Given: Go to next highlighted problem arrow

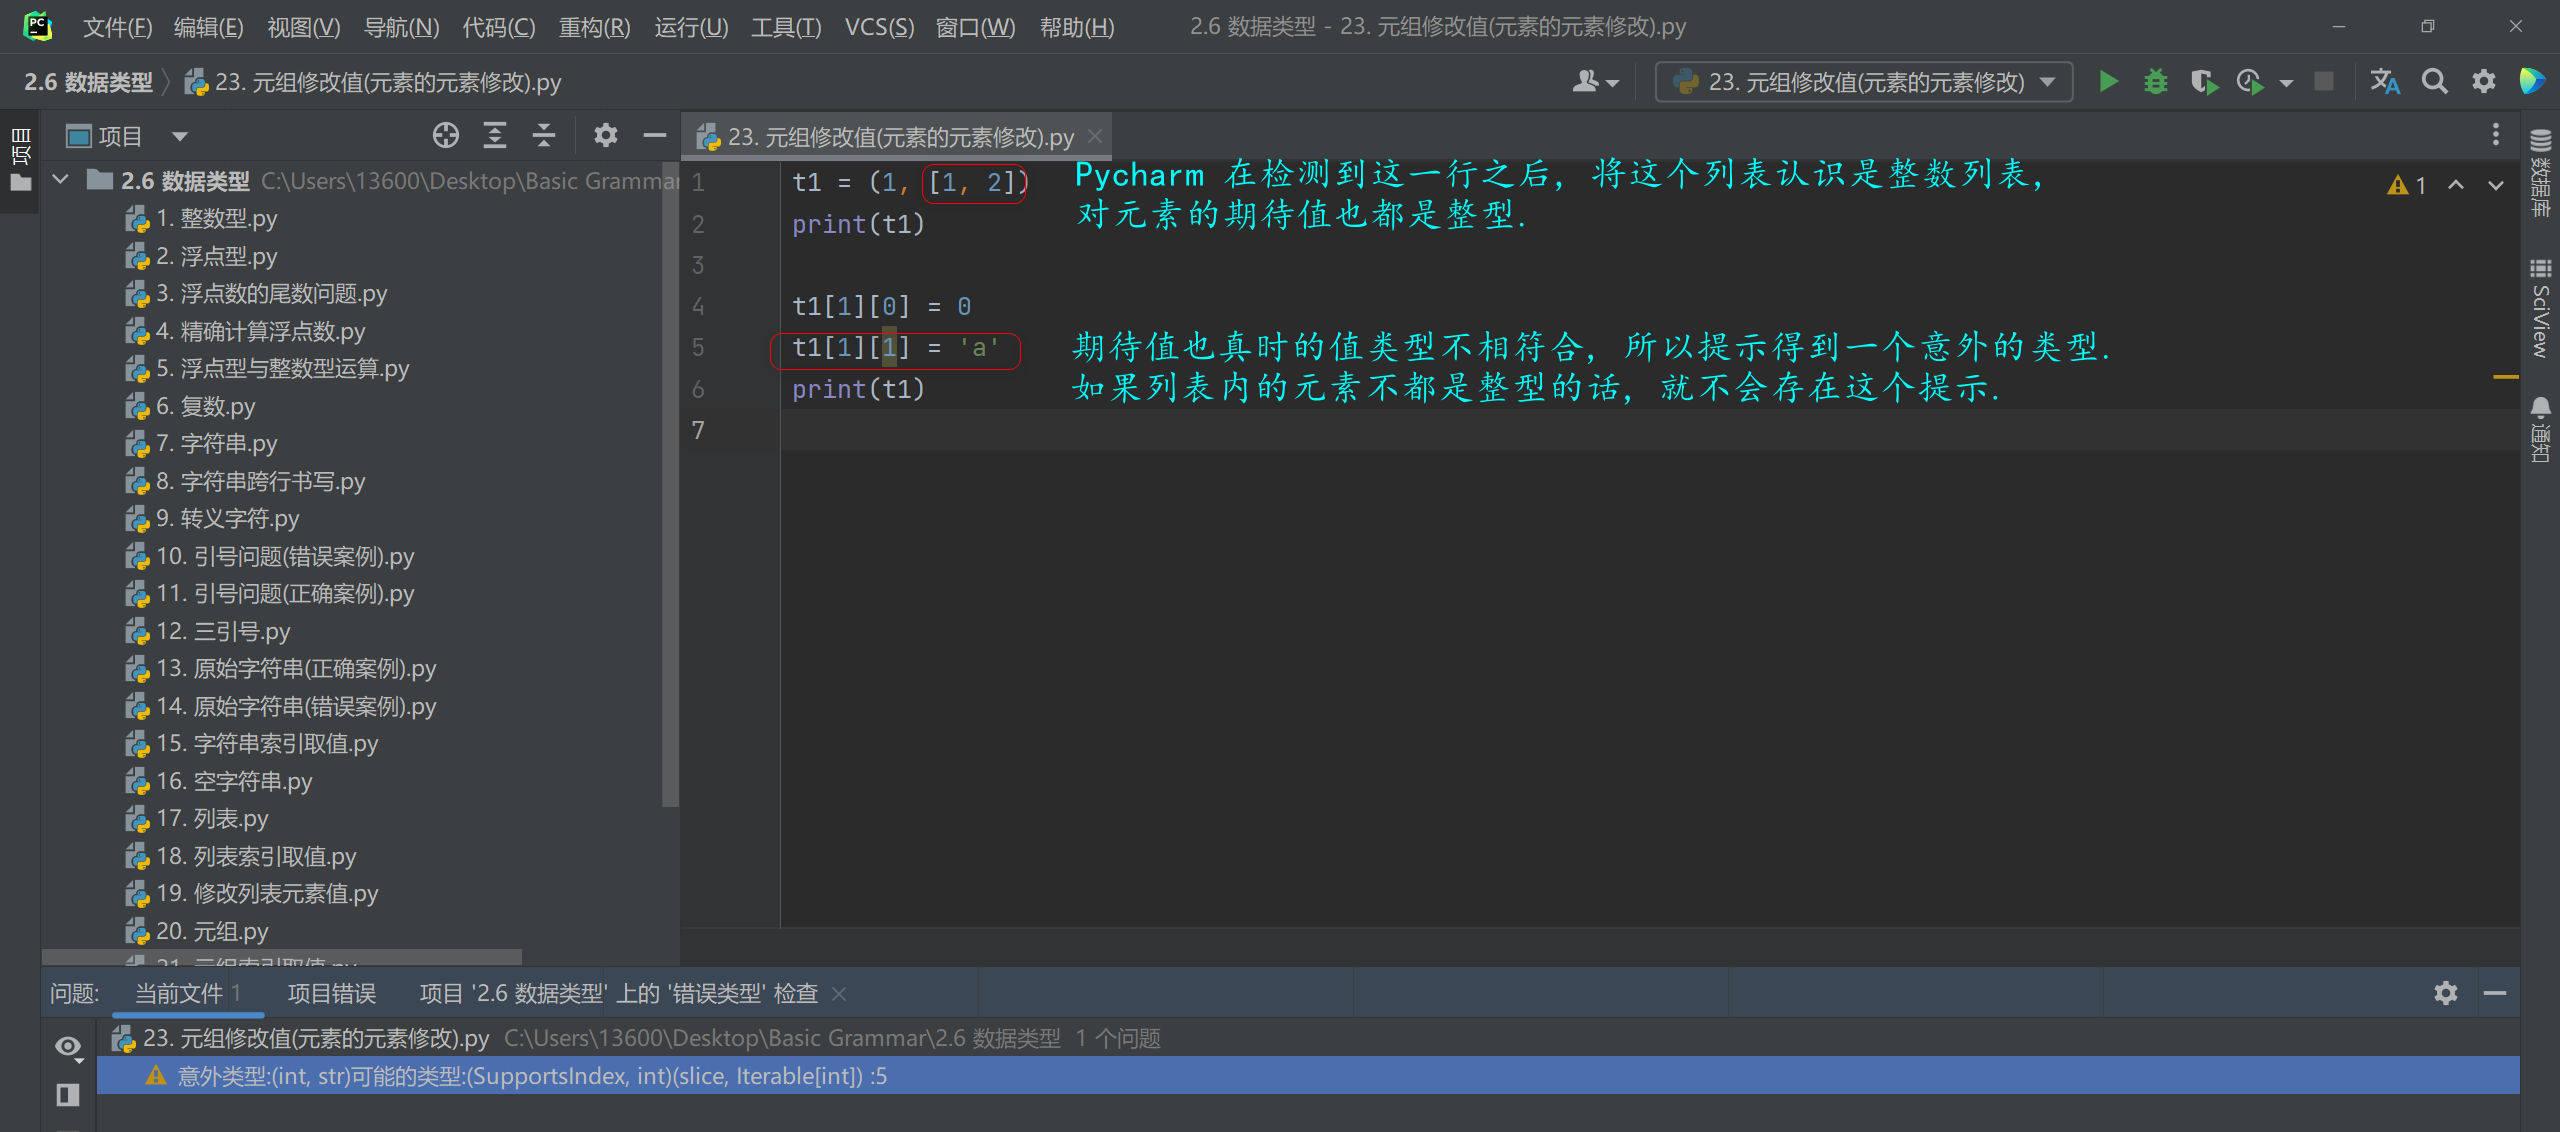Looking at the screenshot, I should coord(2496,185).
